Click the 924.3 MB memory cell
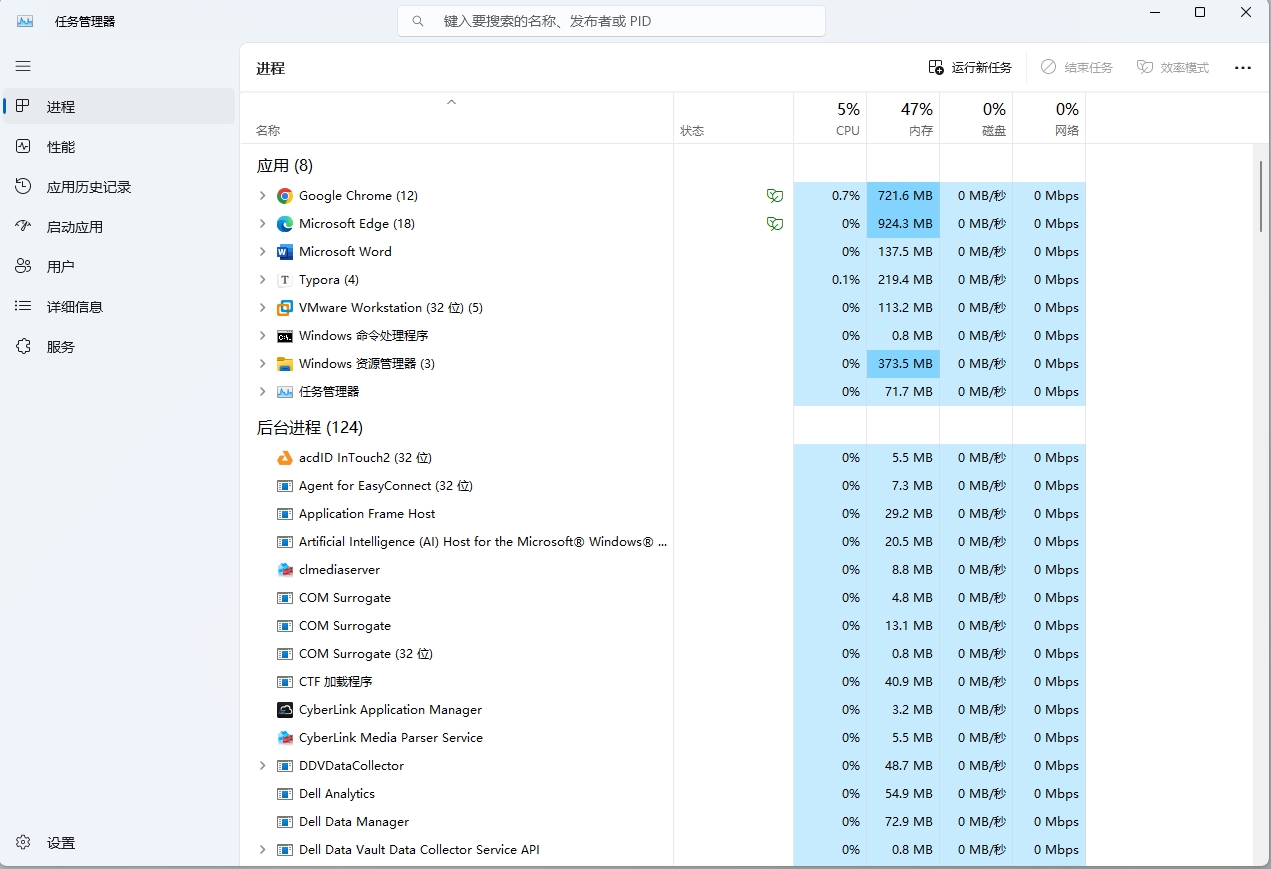Viewport: 1271px width, 869px height. 903,224
